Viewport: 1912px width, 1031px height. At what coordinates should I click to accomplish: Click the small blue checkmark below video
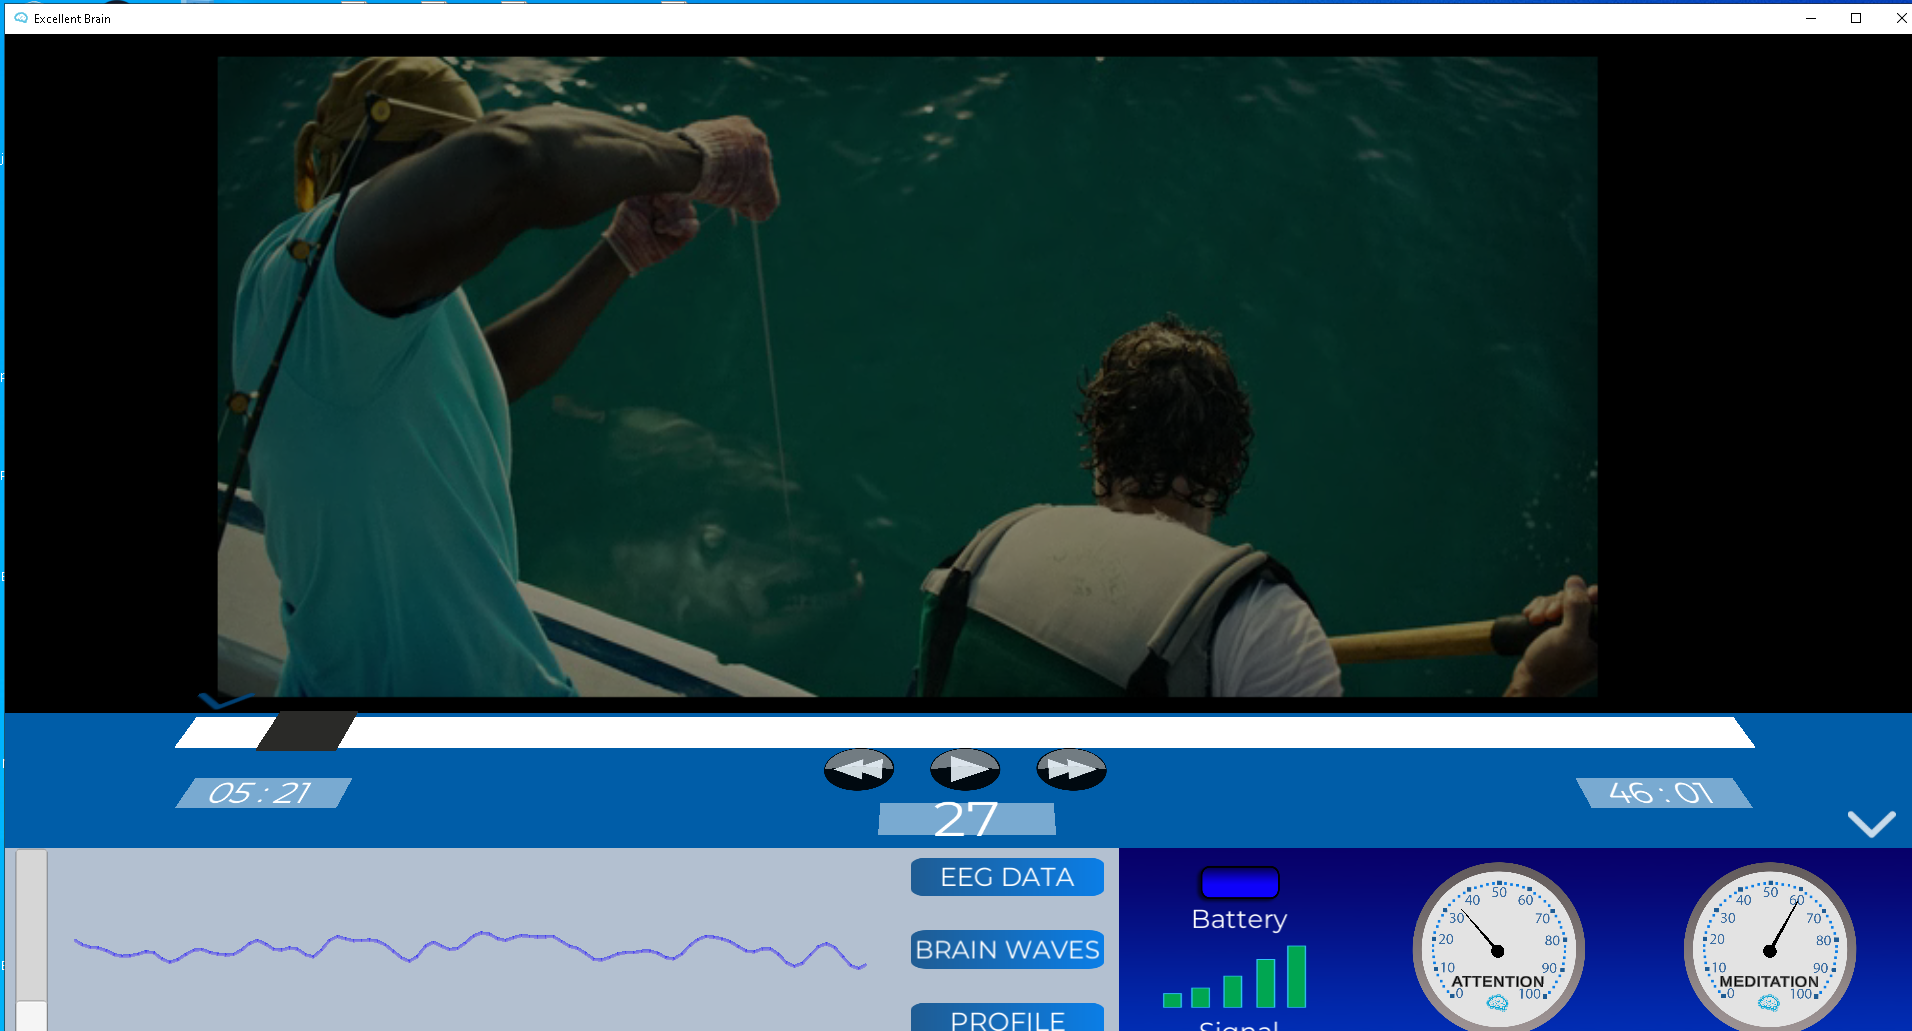pyautogui.click(x=225, y=700)
